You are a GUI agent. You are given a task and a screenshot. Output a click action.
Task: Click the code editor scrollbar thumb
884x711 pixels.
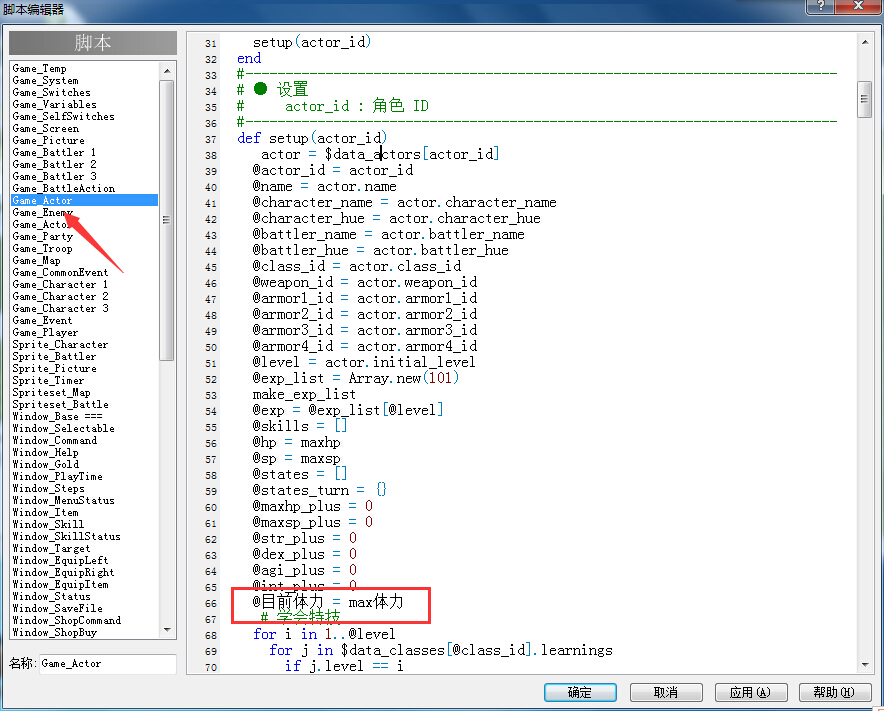(865, 99)
